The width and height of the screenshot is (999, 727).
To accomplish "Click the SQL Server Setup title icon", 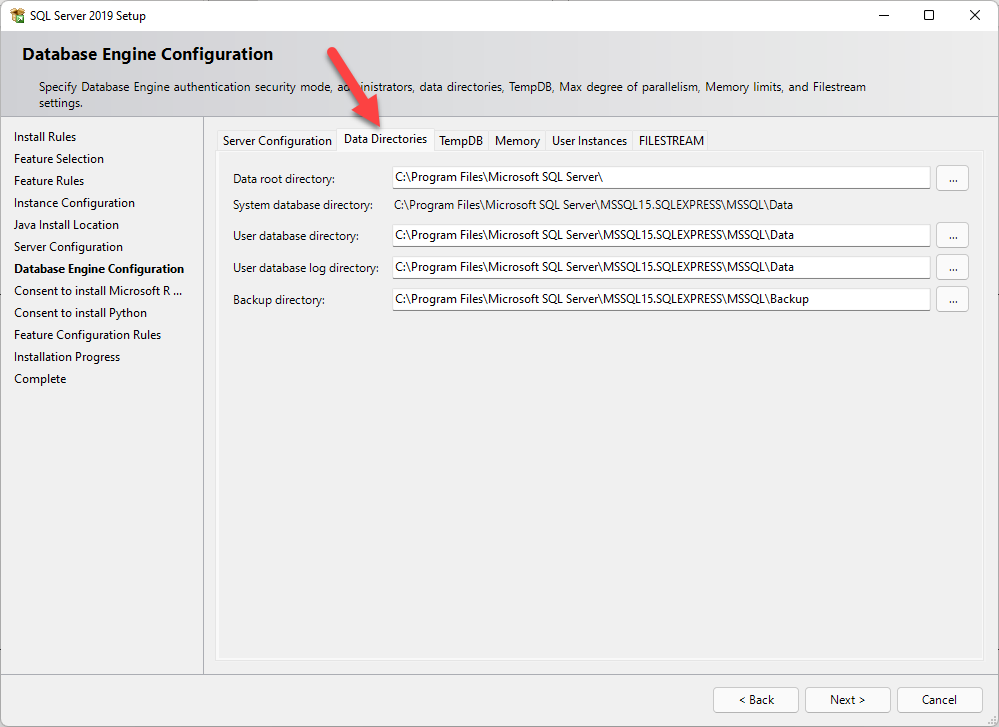I will pyautogui.click(x=17, y=15).
